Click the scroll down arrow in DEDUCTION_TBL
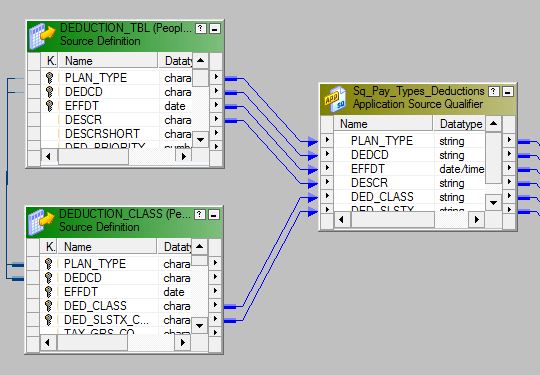 pyautogui.click(x=200, y=140)
